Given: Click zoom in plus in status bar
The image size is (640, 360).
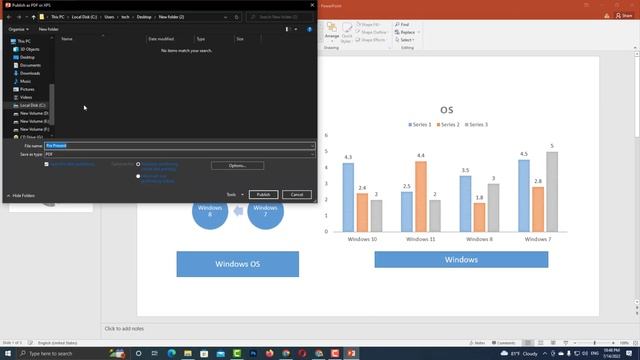Looking at the screenshot, I should coord(613,343).
